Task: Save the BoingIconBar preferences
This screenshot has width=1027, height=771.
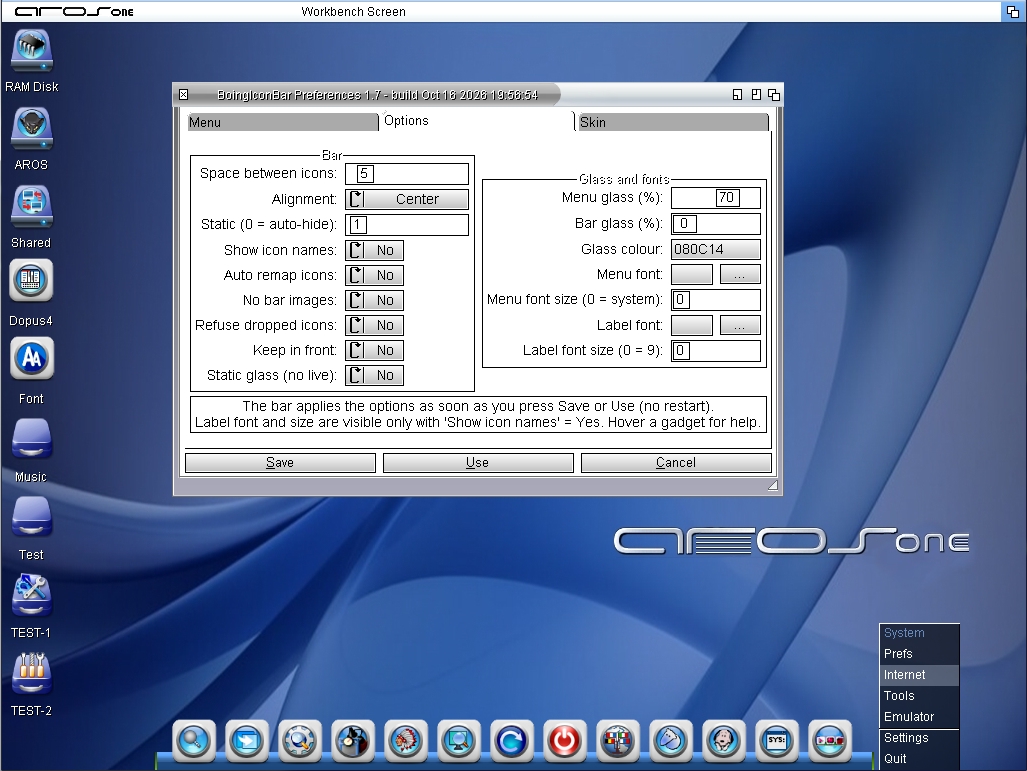Action: (280, 462)
